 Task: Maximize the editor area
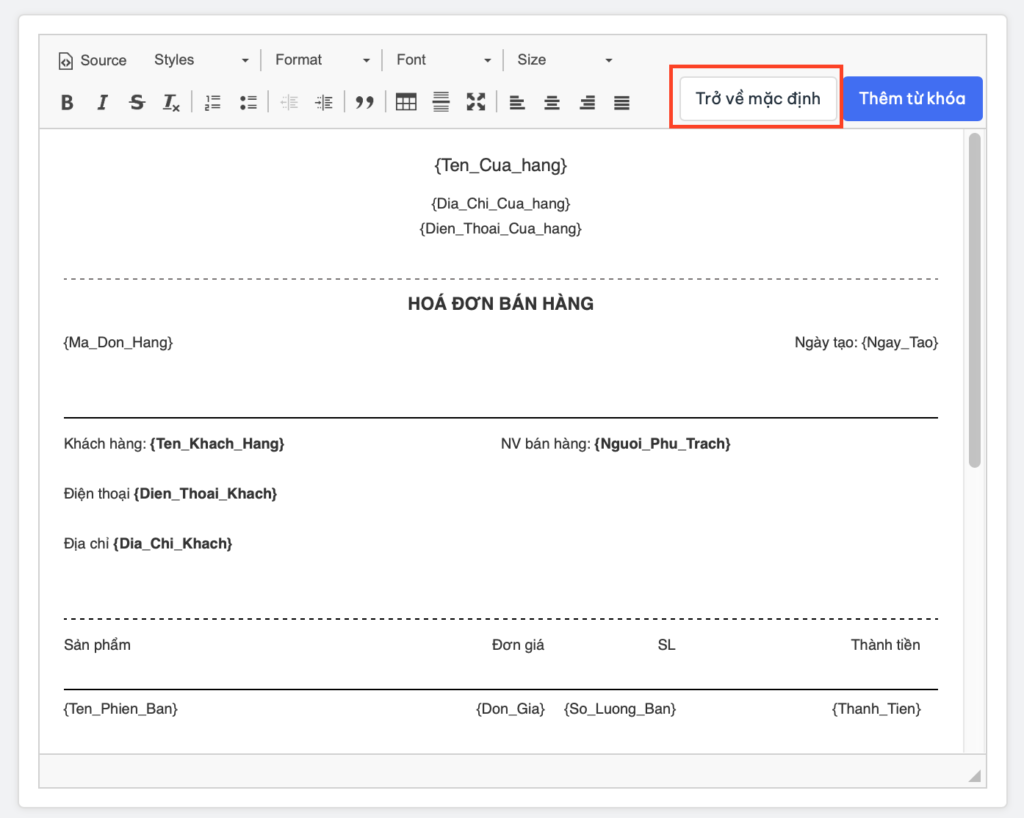(x=476, y=102)
